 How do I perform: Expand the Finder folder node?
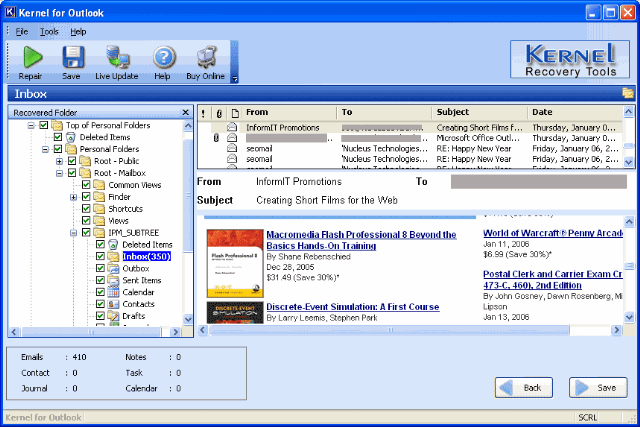coord(73,197)
